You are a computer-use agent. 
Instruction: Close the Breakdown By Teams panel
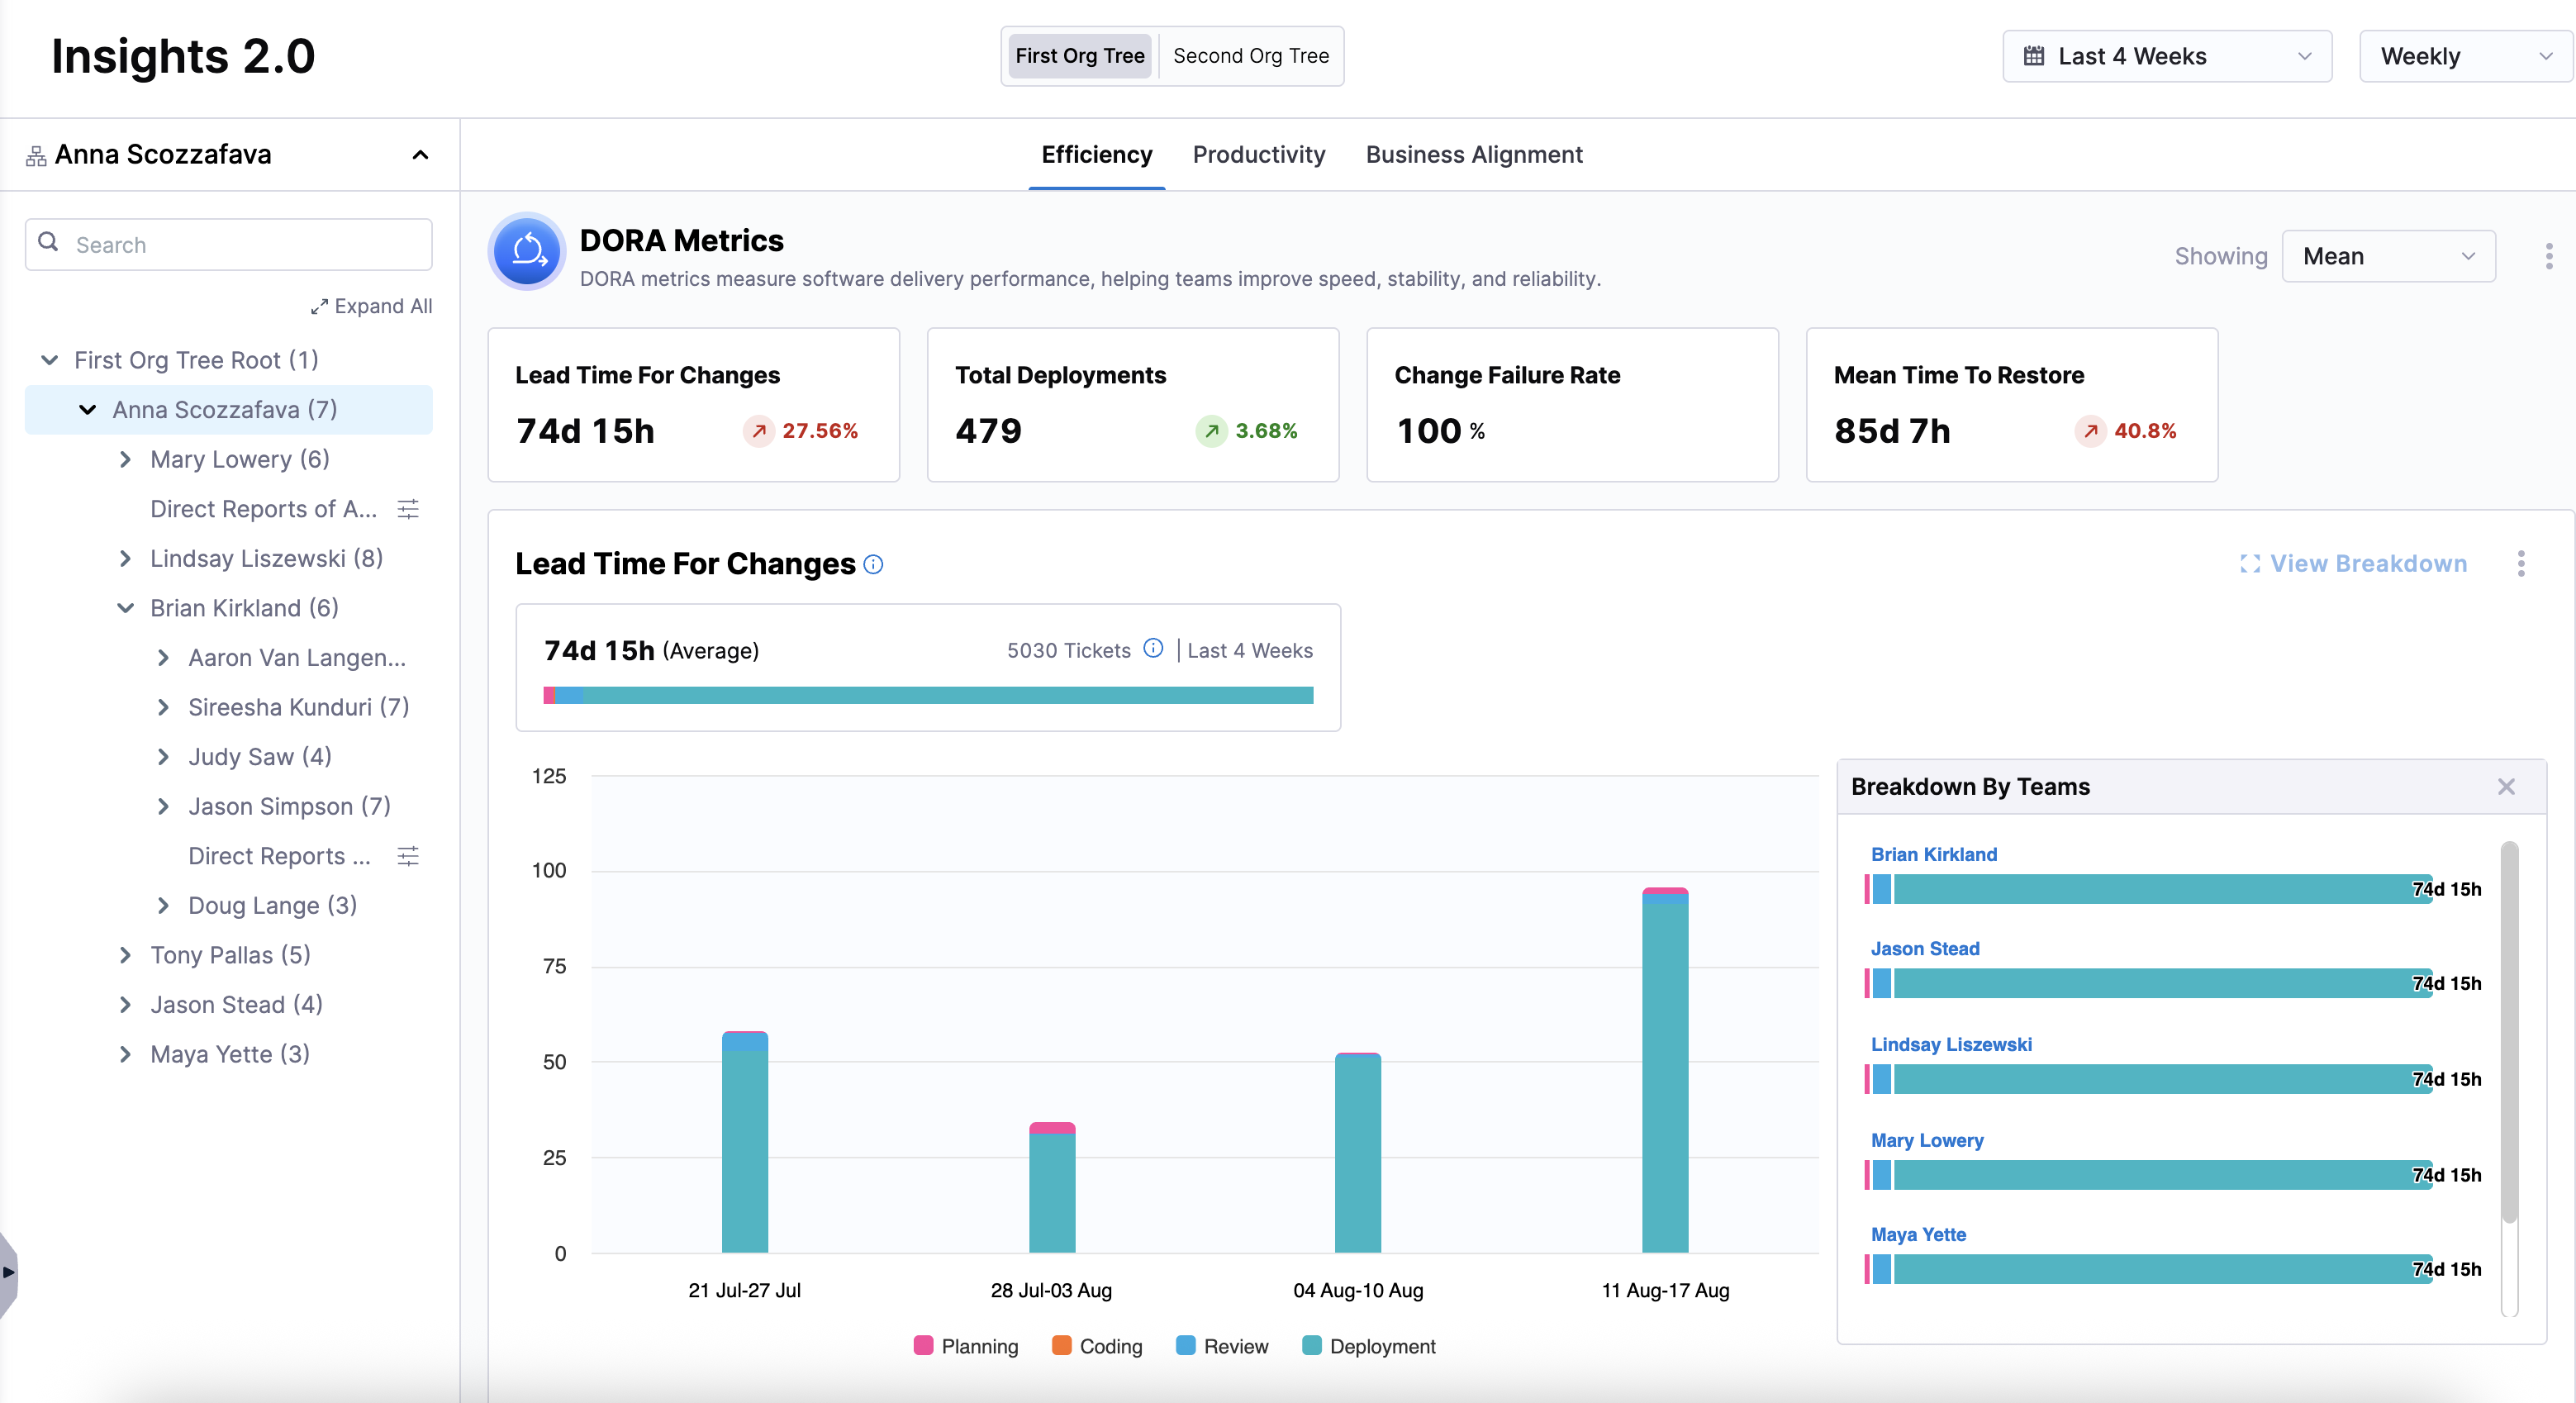click(x=2505, y=787)
